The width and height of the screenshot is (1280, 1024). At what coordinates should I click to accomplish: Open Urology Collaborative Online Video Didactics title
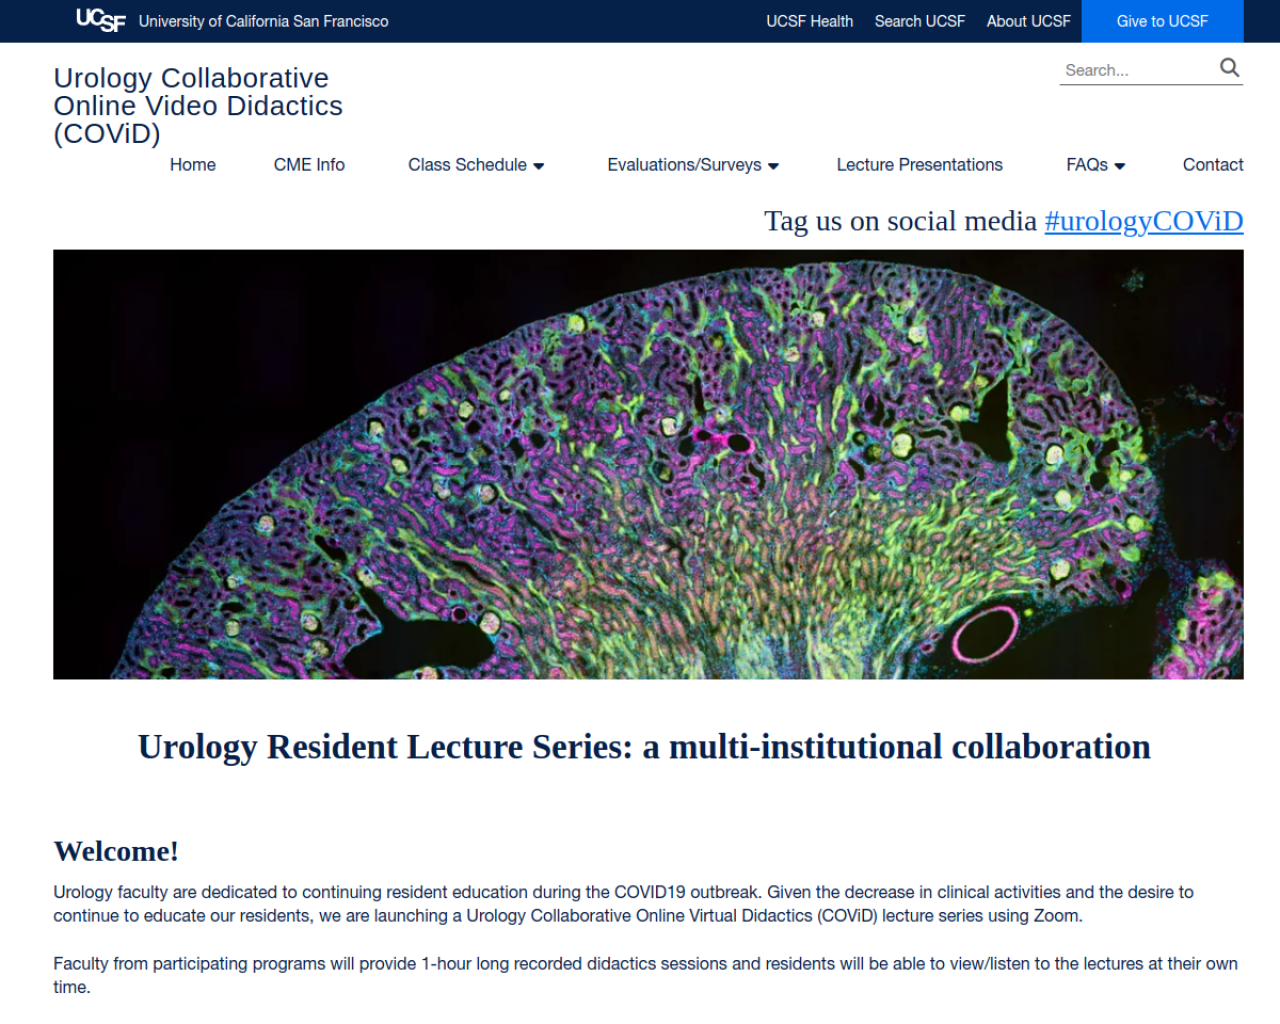[198, 106]
